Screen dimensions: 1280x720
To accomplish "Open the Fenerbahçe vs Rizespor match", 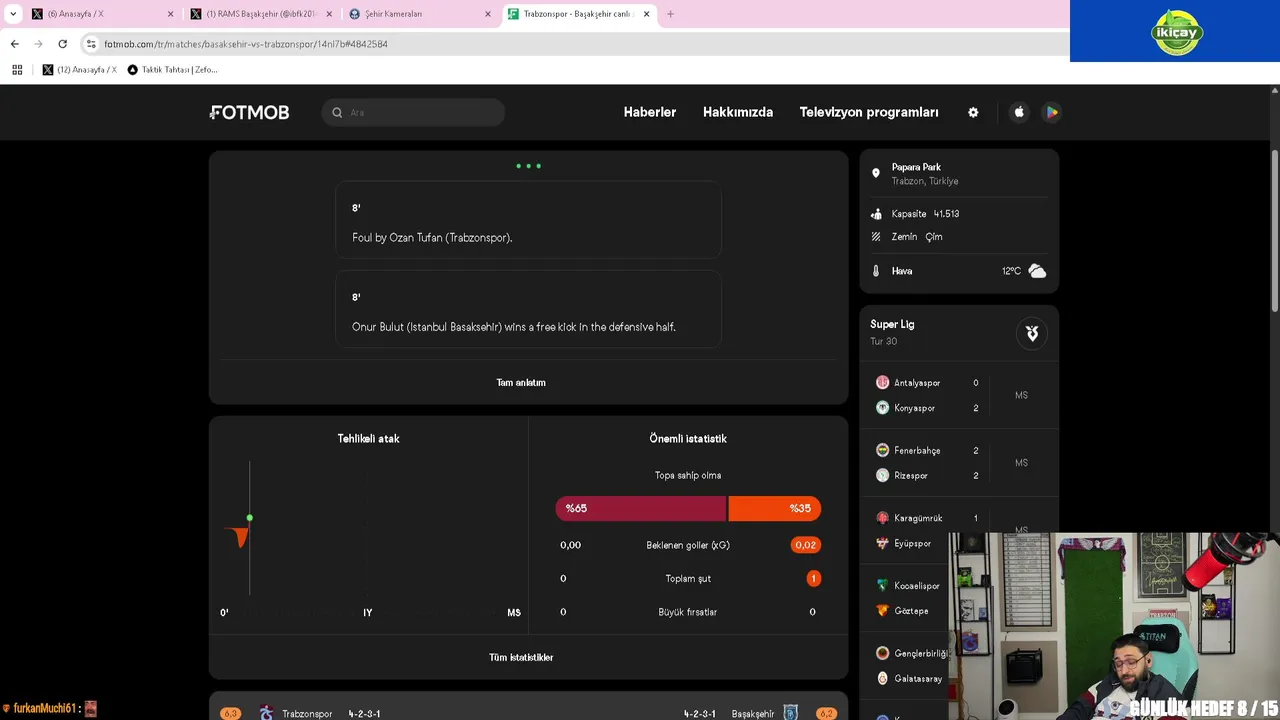I will 959,463.
